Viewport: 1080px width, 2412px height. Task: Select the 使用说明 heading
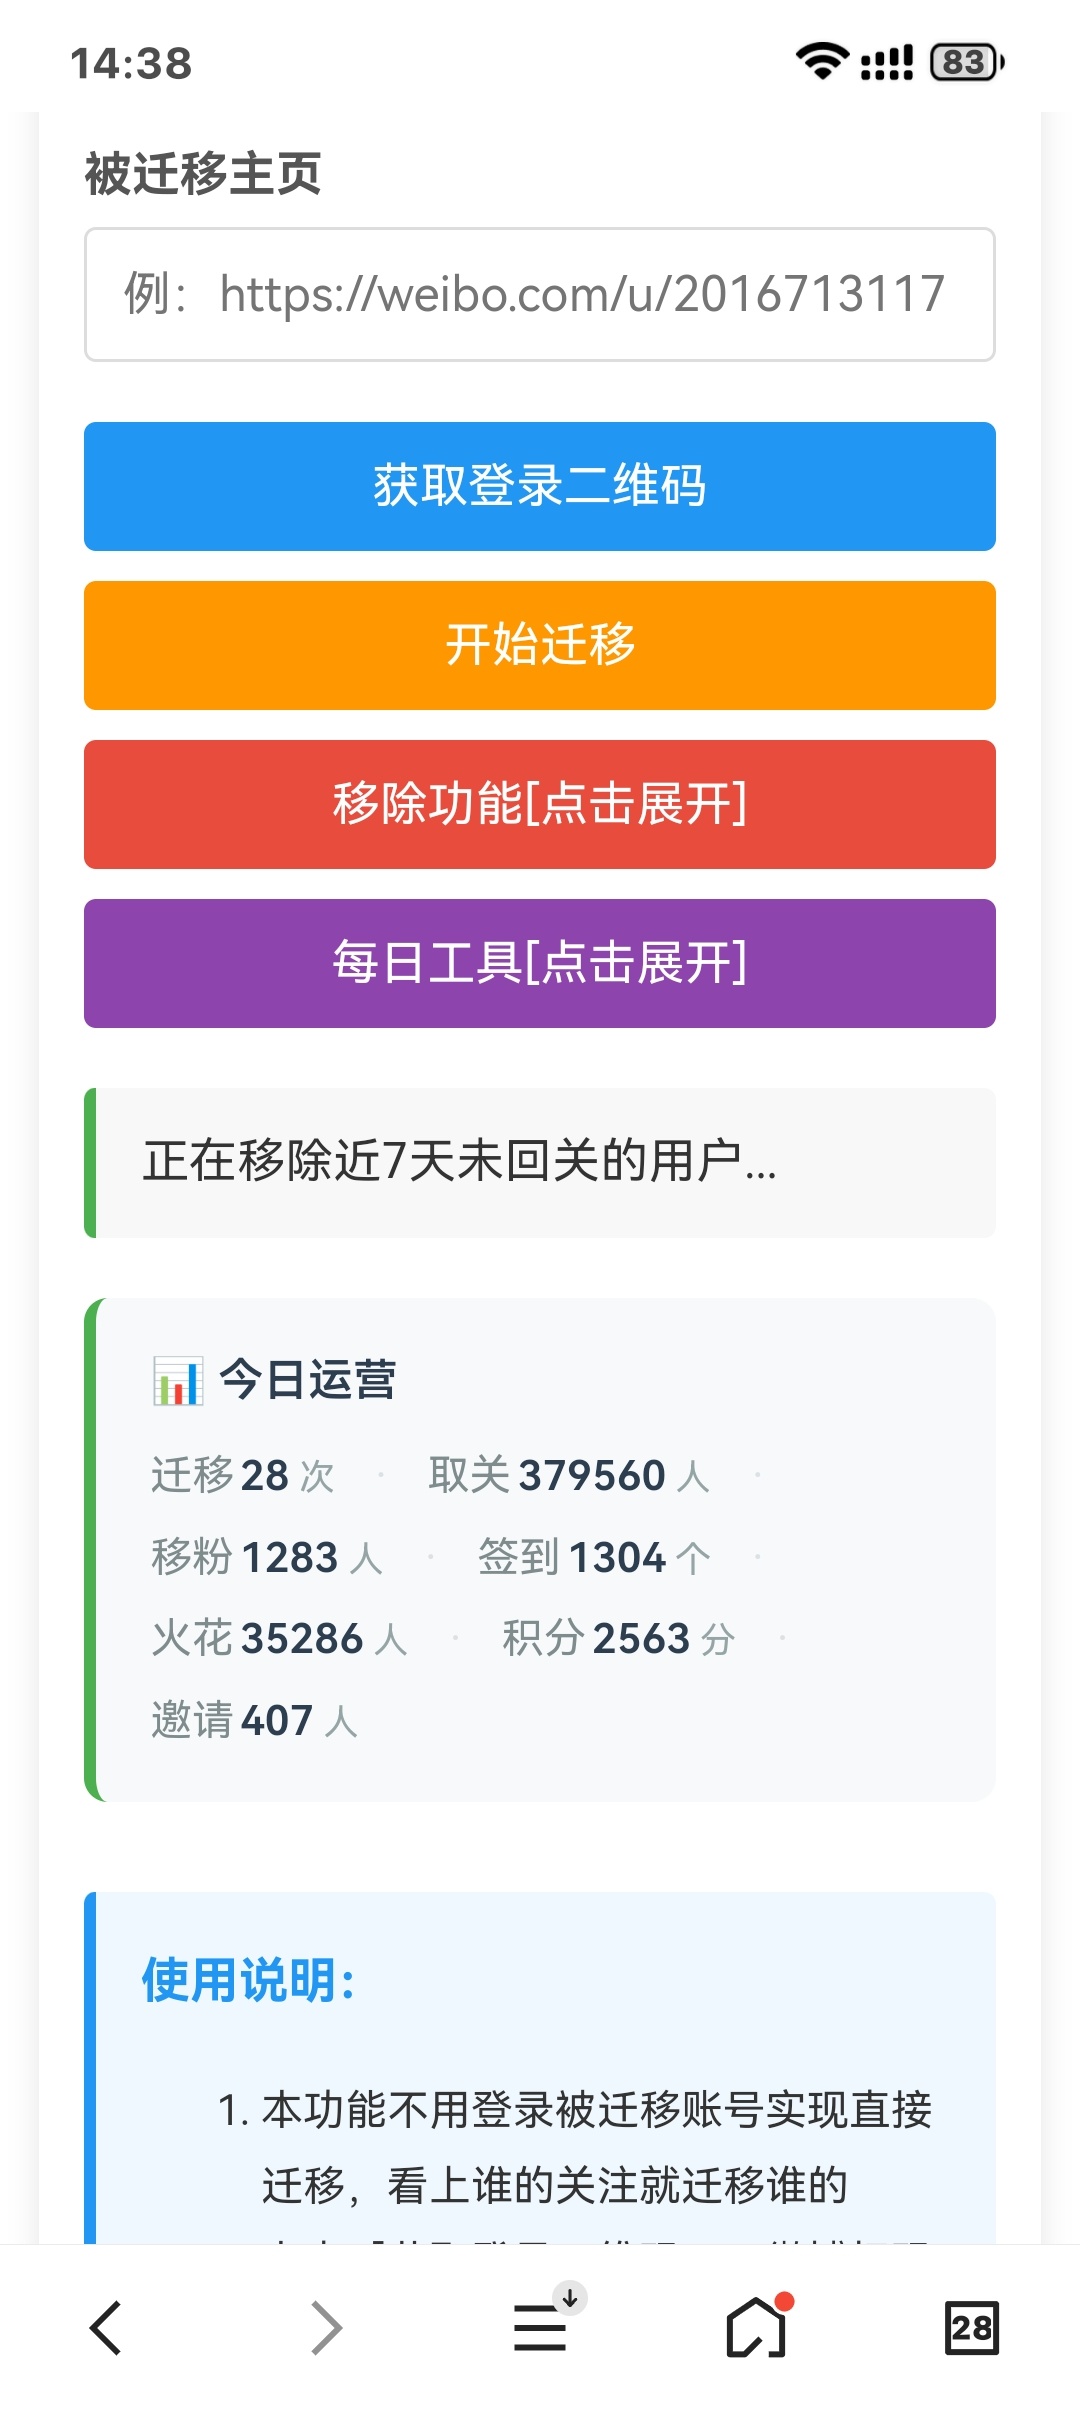tap(248, 1980)
